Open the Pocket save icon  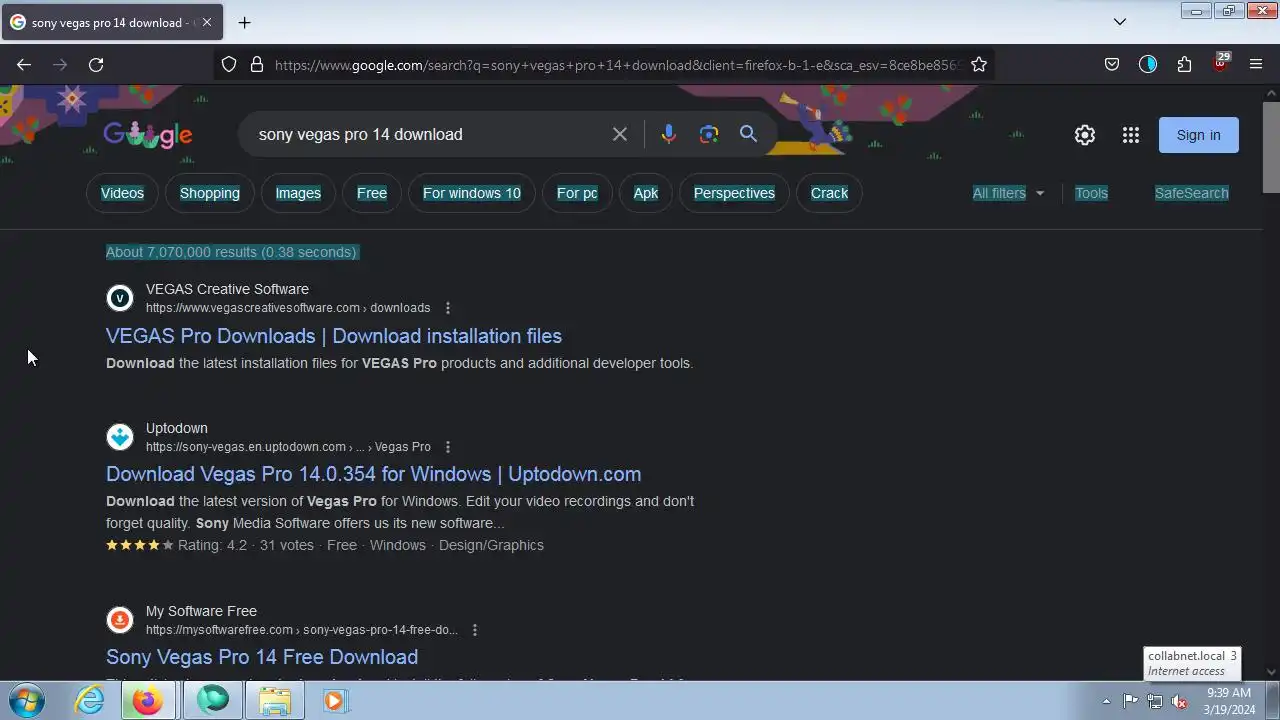tap(1112, 65)
